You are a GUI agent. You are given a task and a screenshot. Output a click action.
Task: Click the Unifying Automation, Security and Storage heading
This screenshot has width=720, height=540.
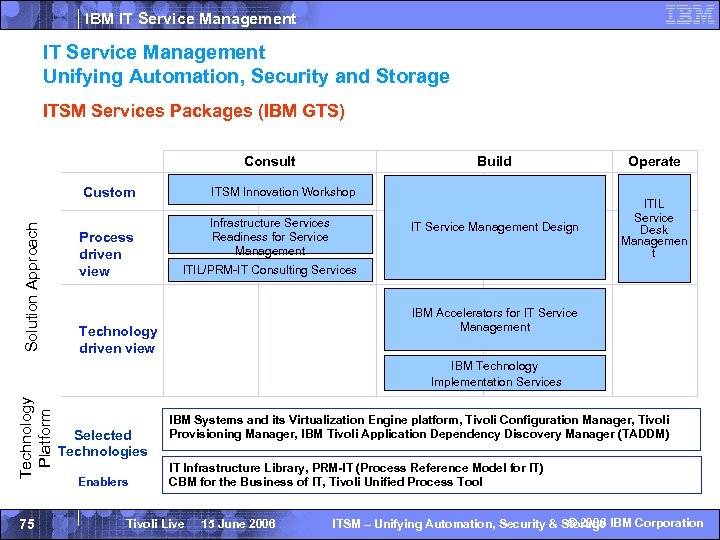pyautogui.click(x=246, y=77)
